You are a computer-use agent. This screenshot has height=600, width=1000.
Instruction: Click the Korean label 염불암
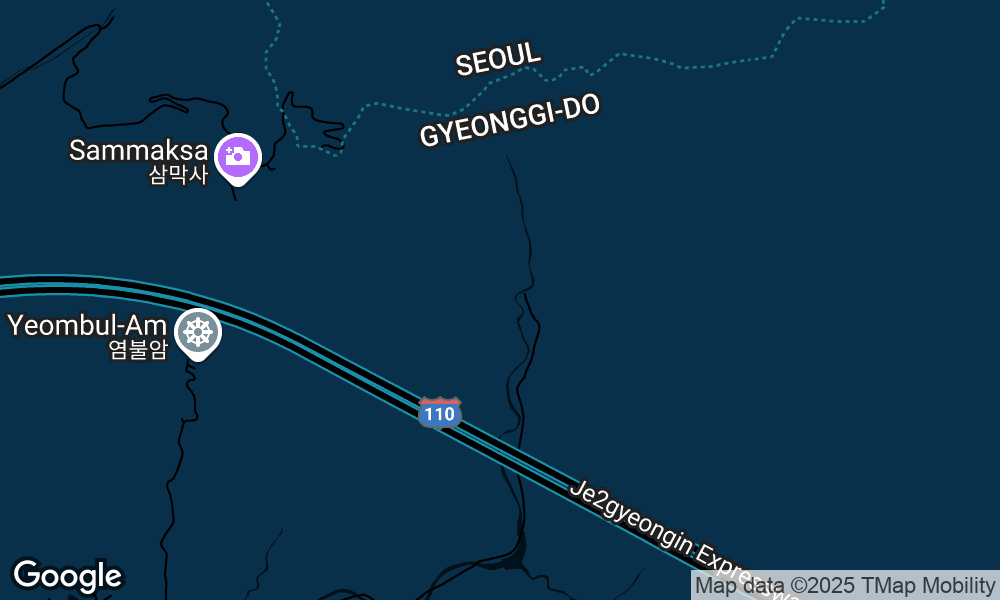(138, 349)
